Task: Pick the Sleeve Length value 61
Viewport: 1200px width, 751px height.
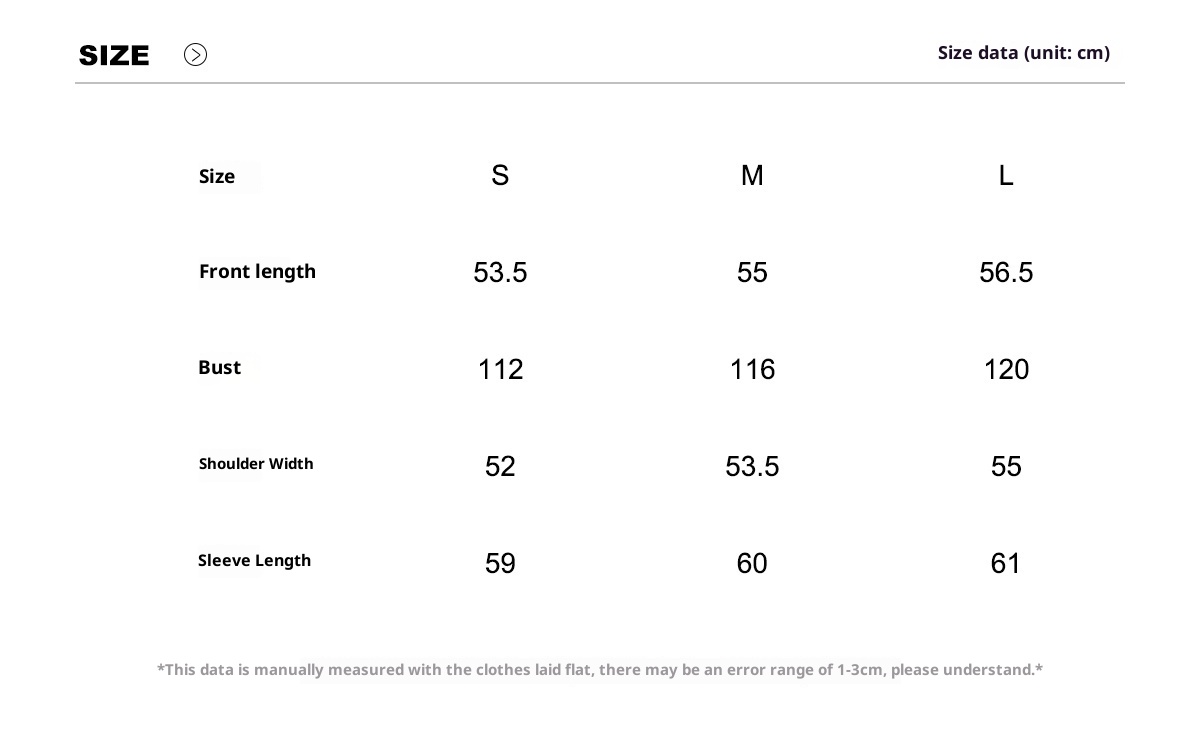Action: coord(1006,564)
